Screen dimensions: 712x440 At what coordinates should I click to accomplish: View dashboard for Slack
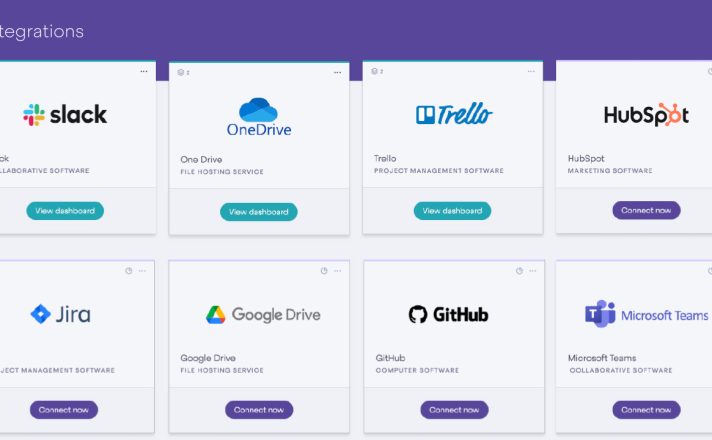65,211
